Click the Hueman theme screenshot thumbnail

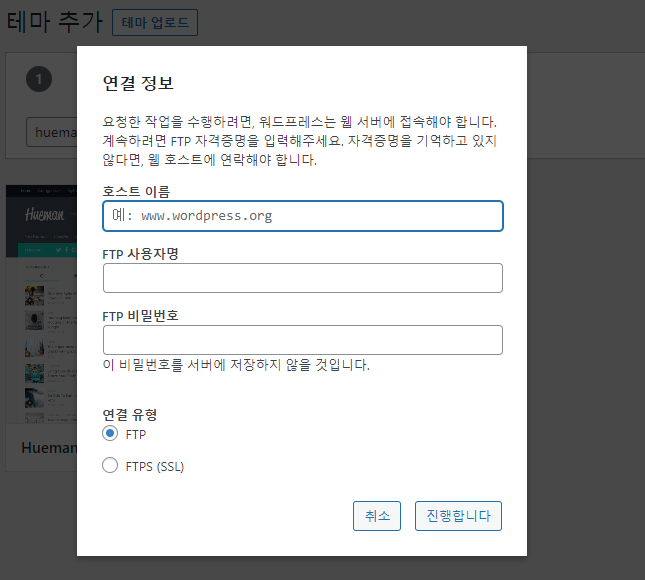pyautogui.click(x=42, y=304)
